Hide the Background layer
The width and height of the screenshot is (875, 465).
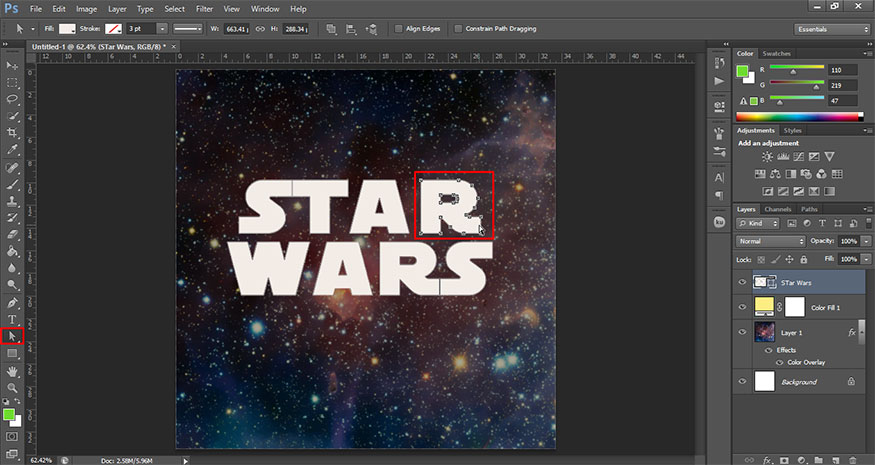tap(742, 382)
